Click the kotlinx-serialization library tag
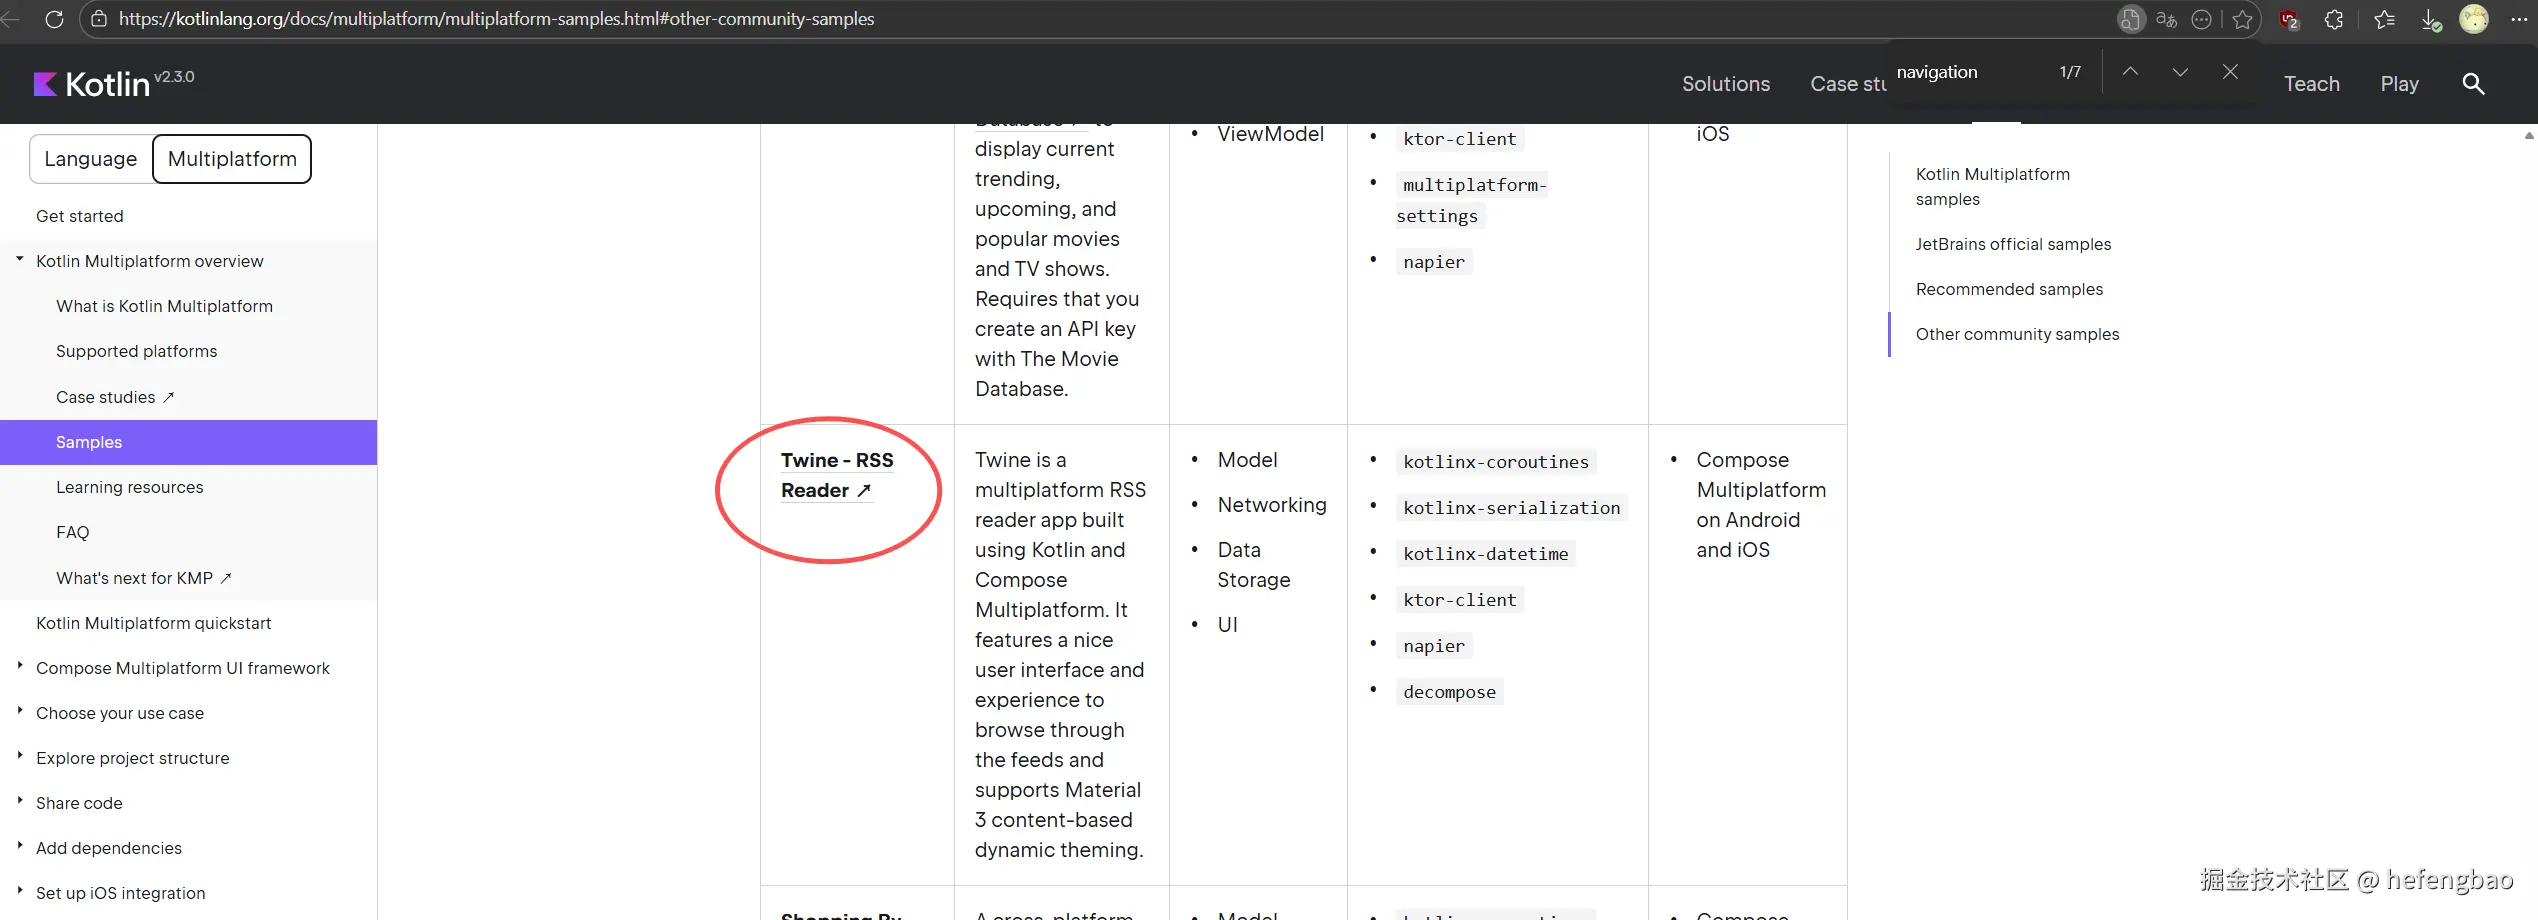The height and width of the screenshot is (920, 2538). click(x=1511, y=508)
